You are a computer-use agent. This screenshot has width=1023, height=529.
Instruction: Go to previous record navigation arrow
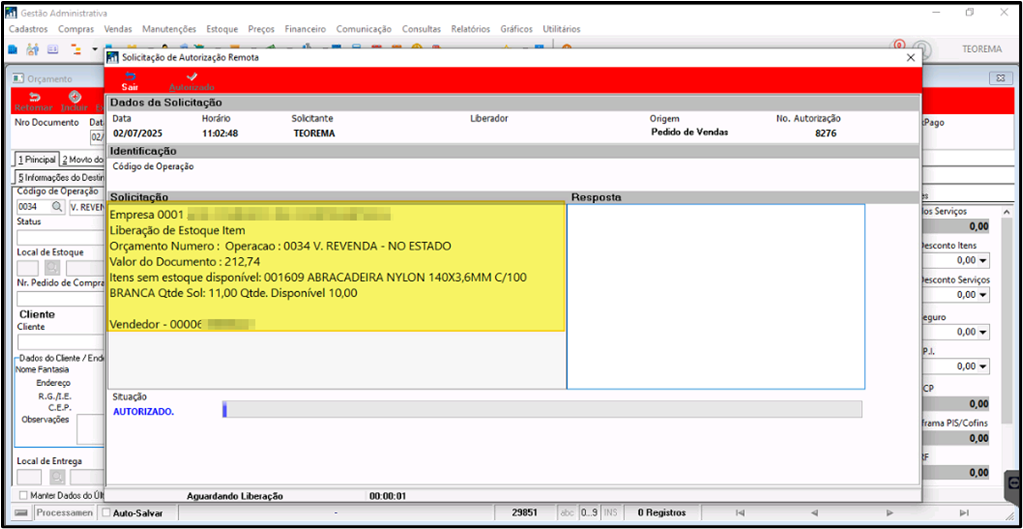(814, 513)
